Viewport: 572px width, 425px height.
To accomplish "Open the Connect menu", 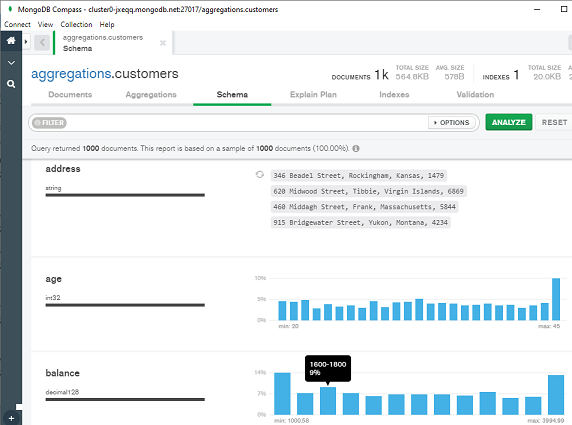I will 17,24.
